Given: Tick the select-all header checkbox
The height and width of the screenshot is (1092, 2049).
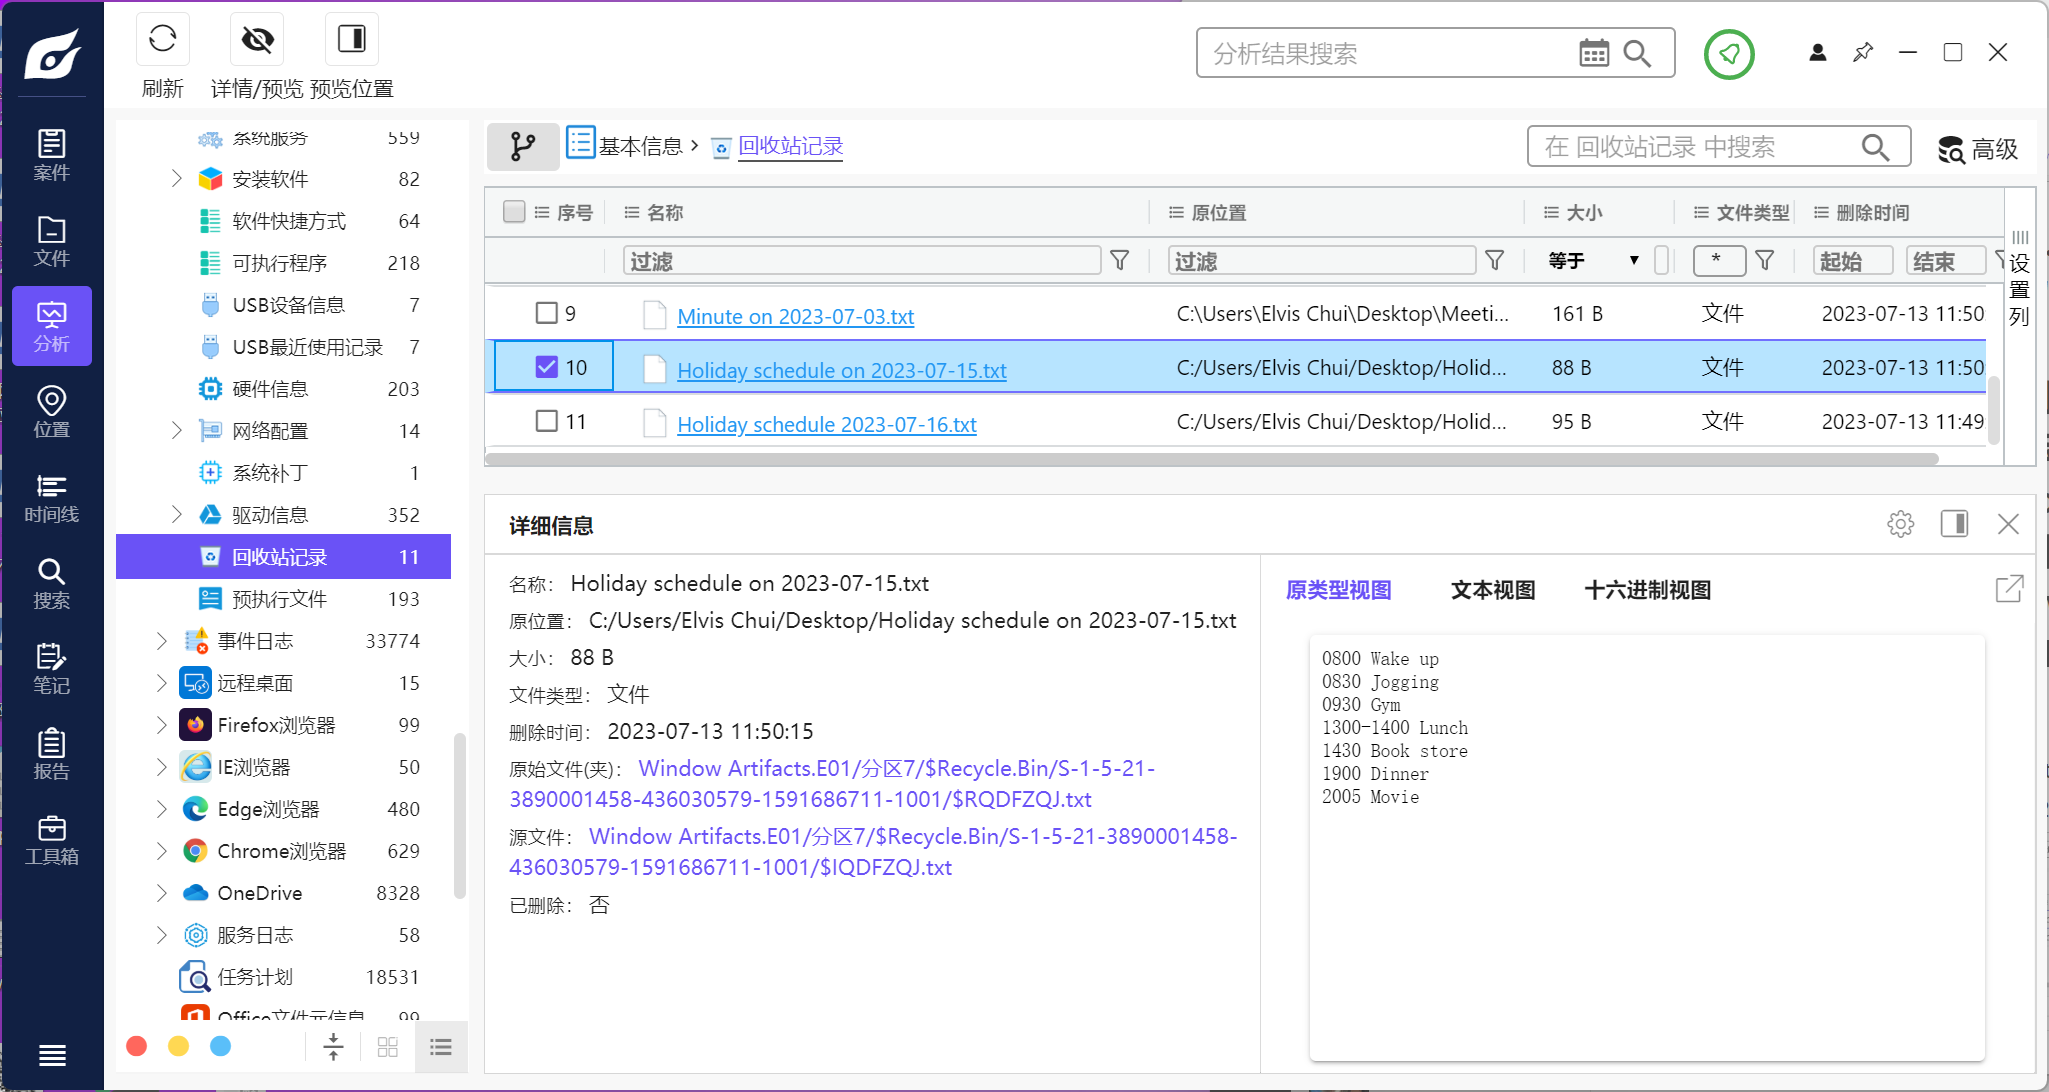Looking at the screenshot, I should click(514, 212).
